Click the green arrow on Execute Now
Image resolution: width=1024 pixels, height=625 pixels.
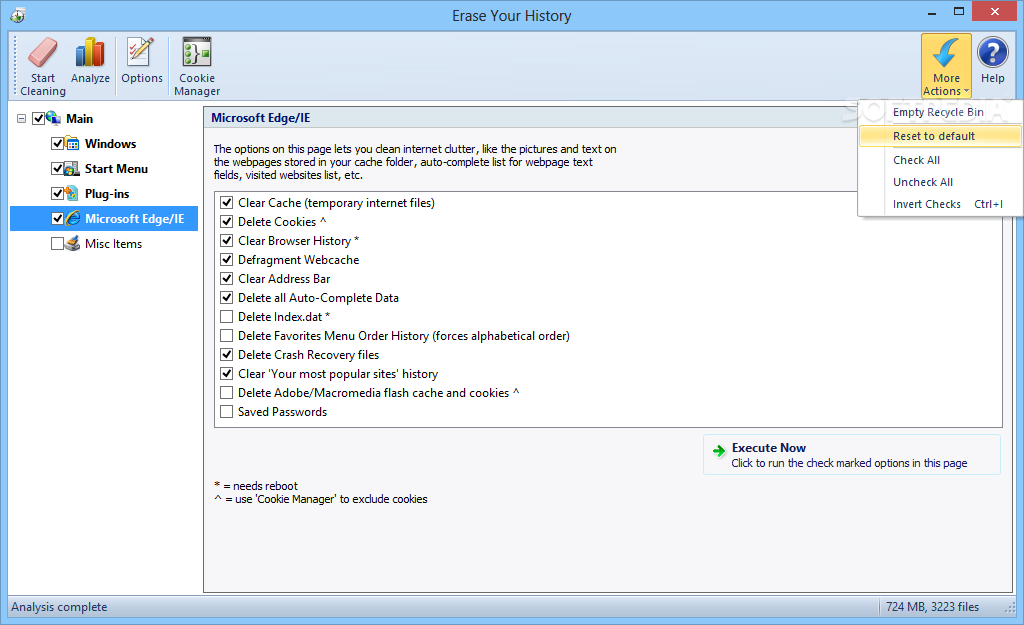(x=719, y=451)
